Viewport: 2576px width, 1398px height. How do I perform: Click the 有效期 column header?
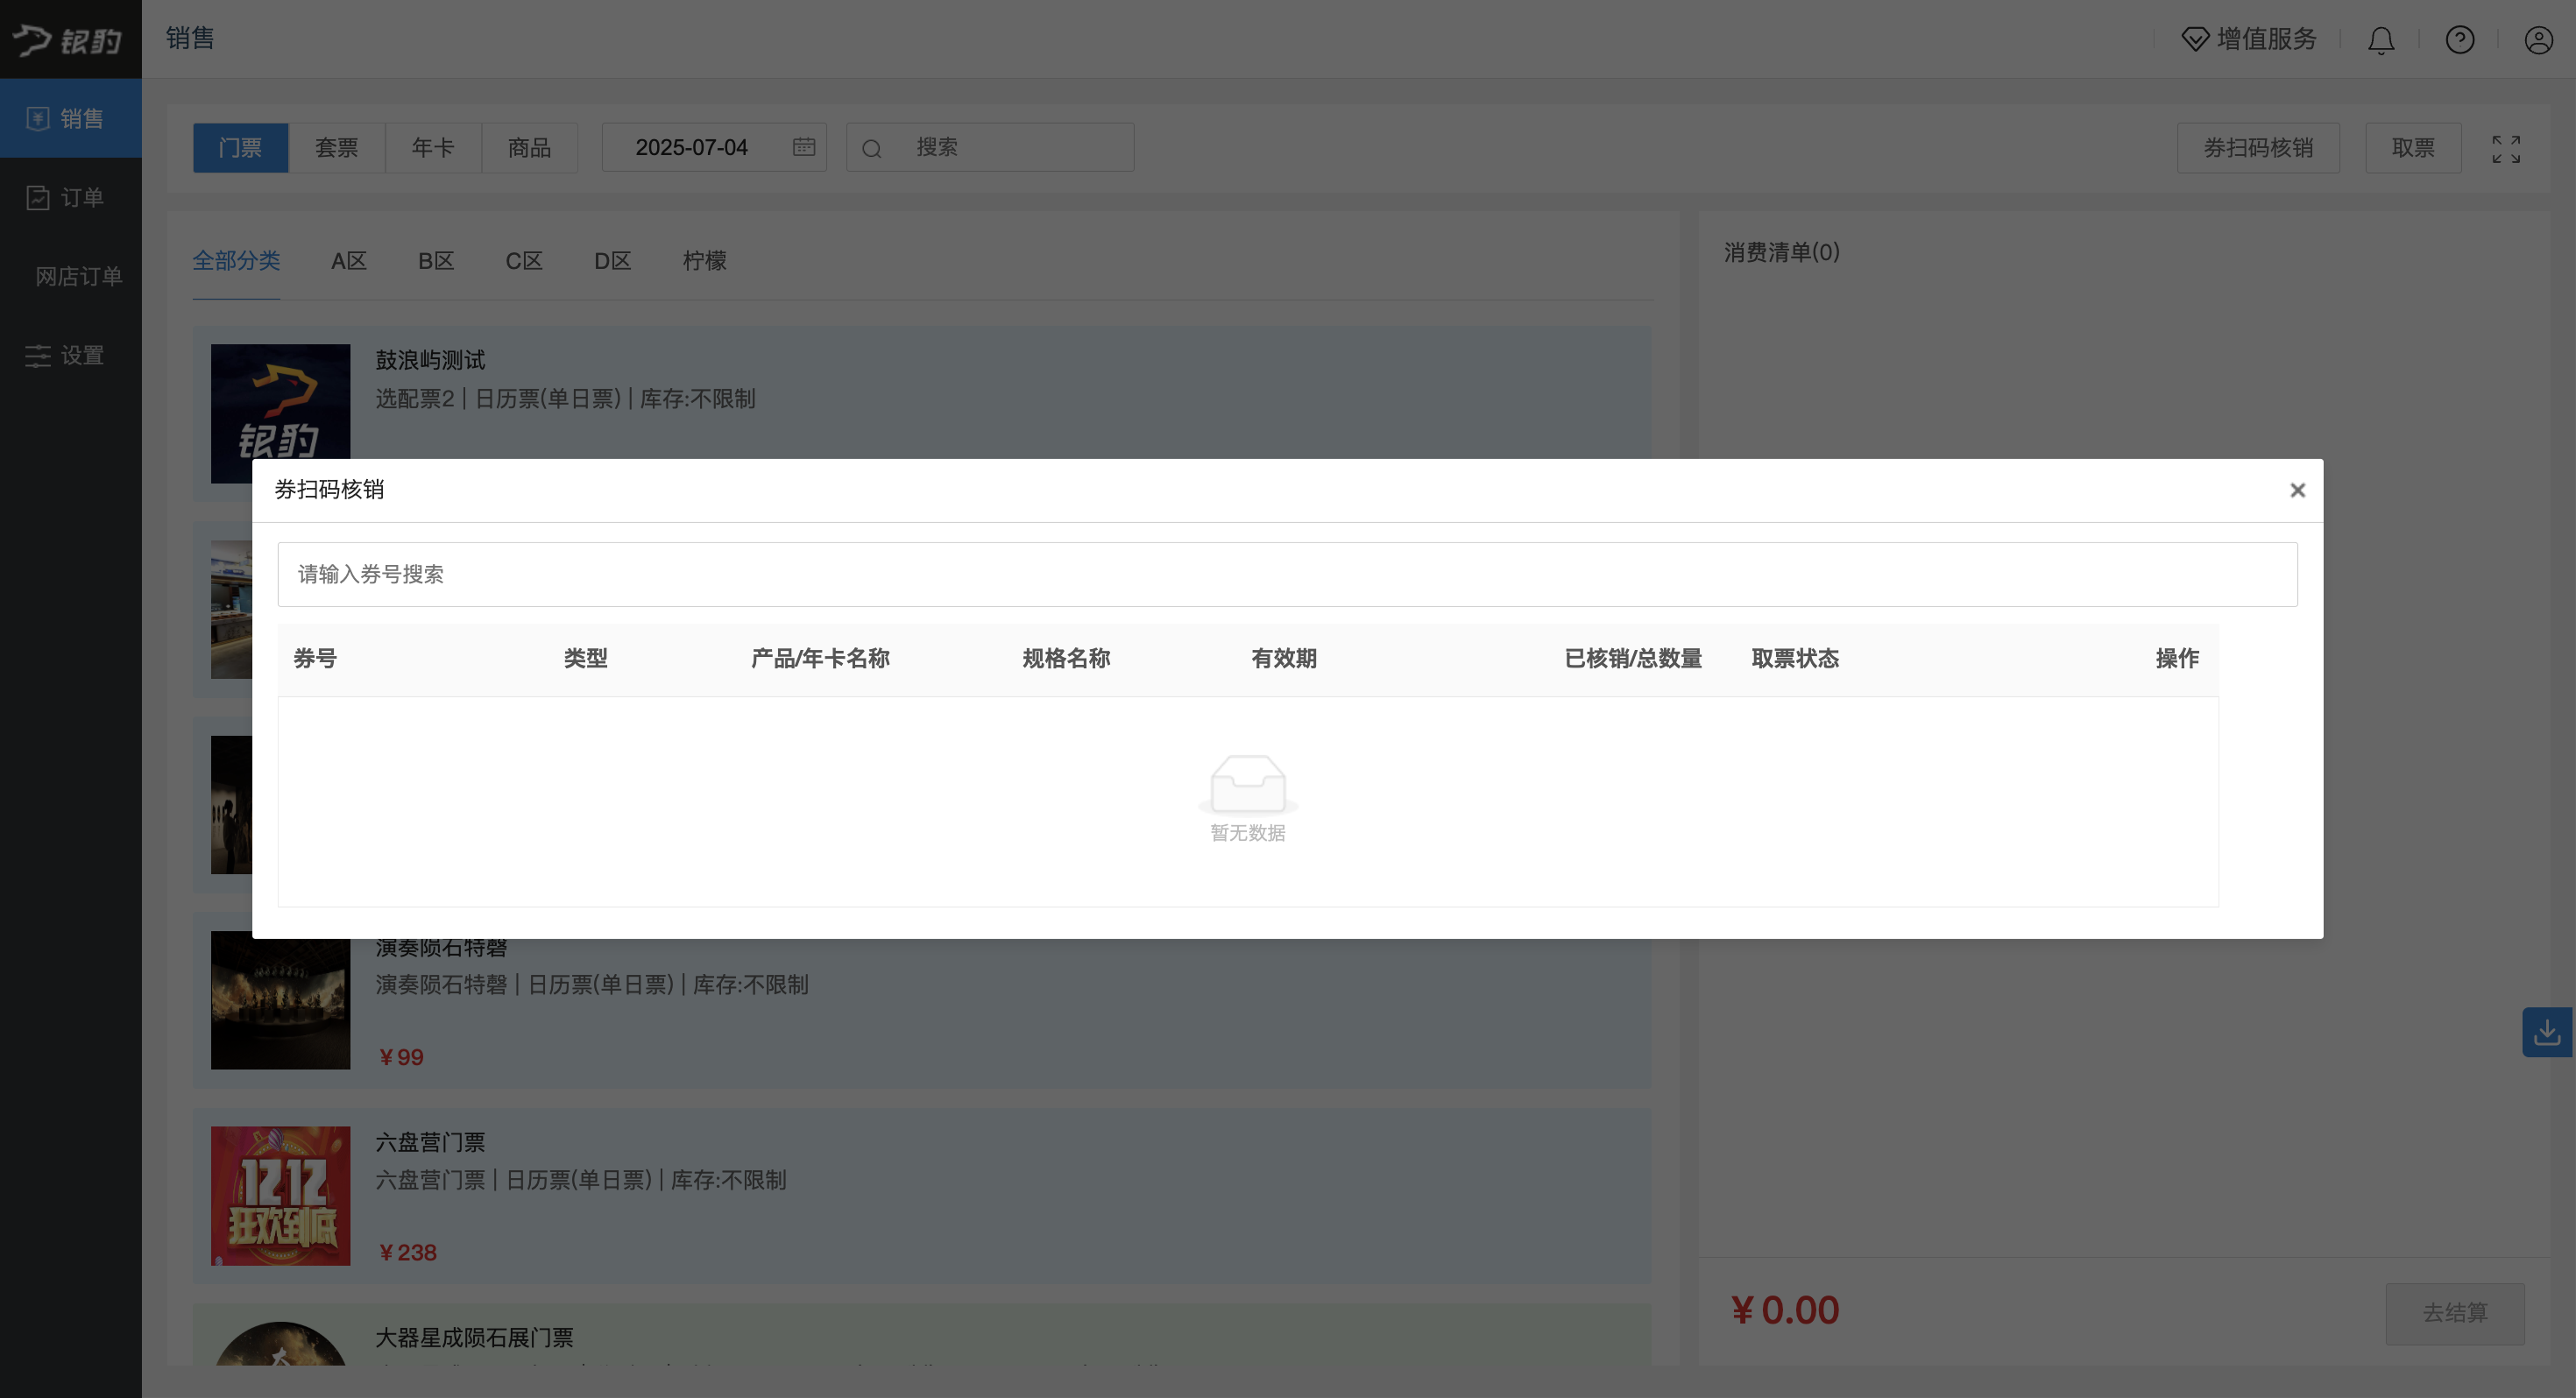pyautogui.click(x=1283, y=658)
